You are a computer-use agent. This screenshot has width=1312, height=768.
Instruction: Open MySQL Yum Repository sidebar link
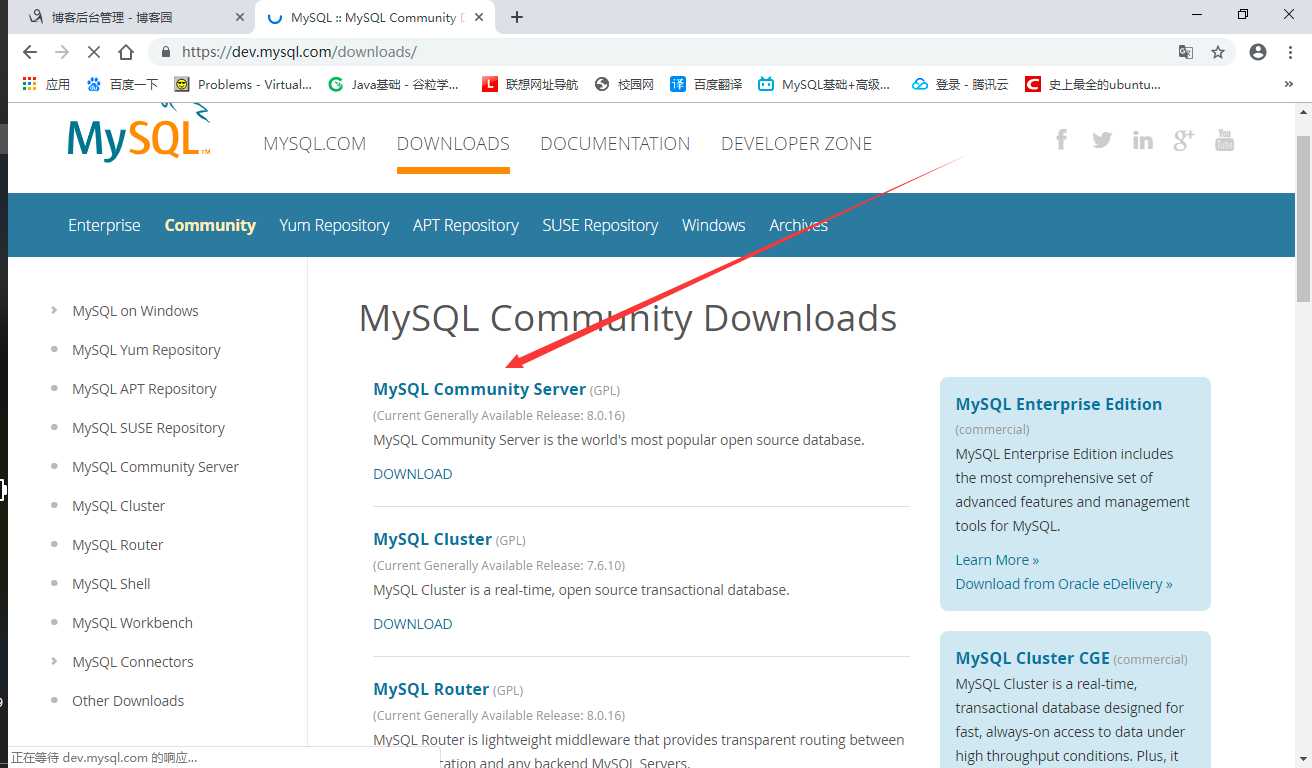[x=146, y=350]
